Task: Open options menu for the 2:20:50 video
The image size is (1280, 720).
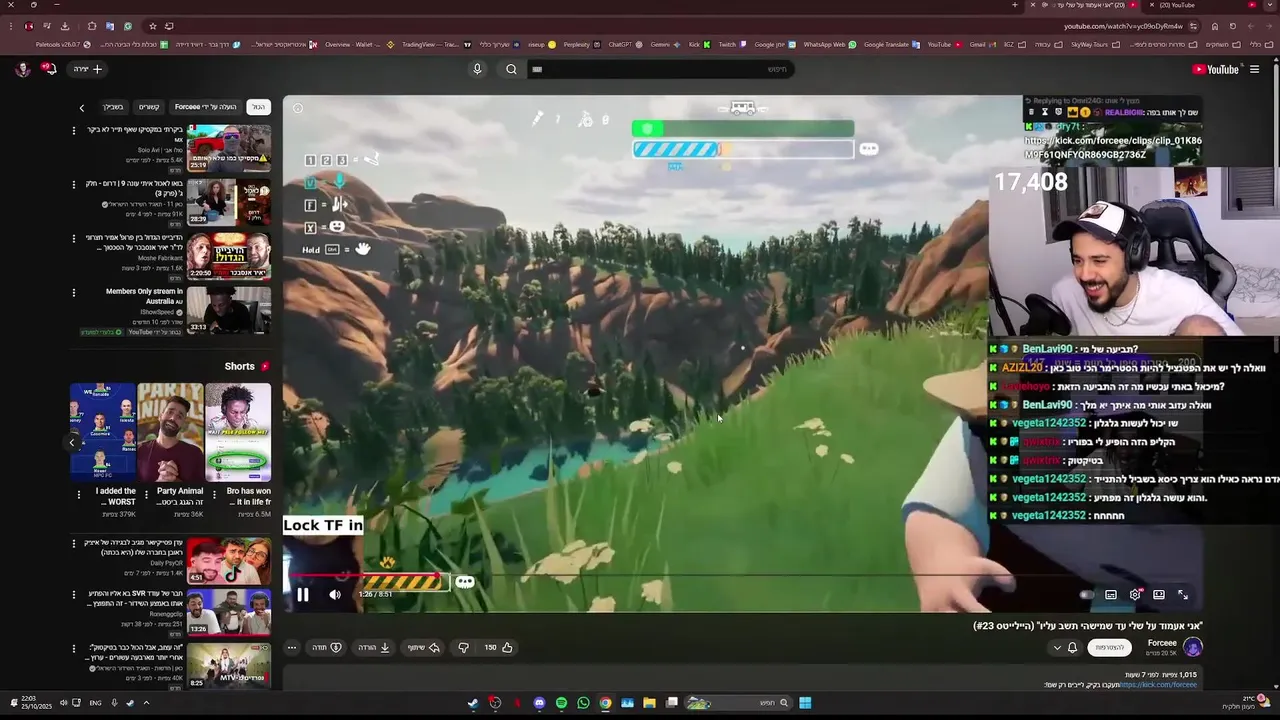Action: pos(73,238)
